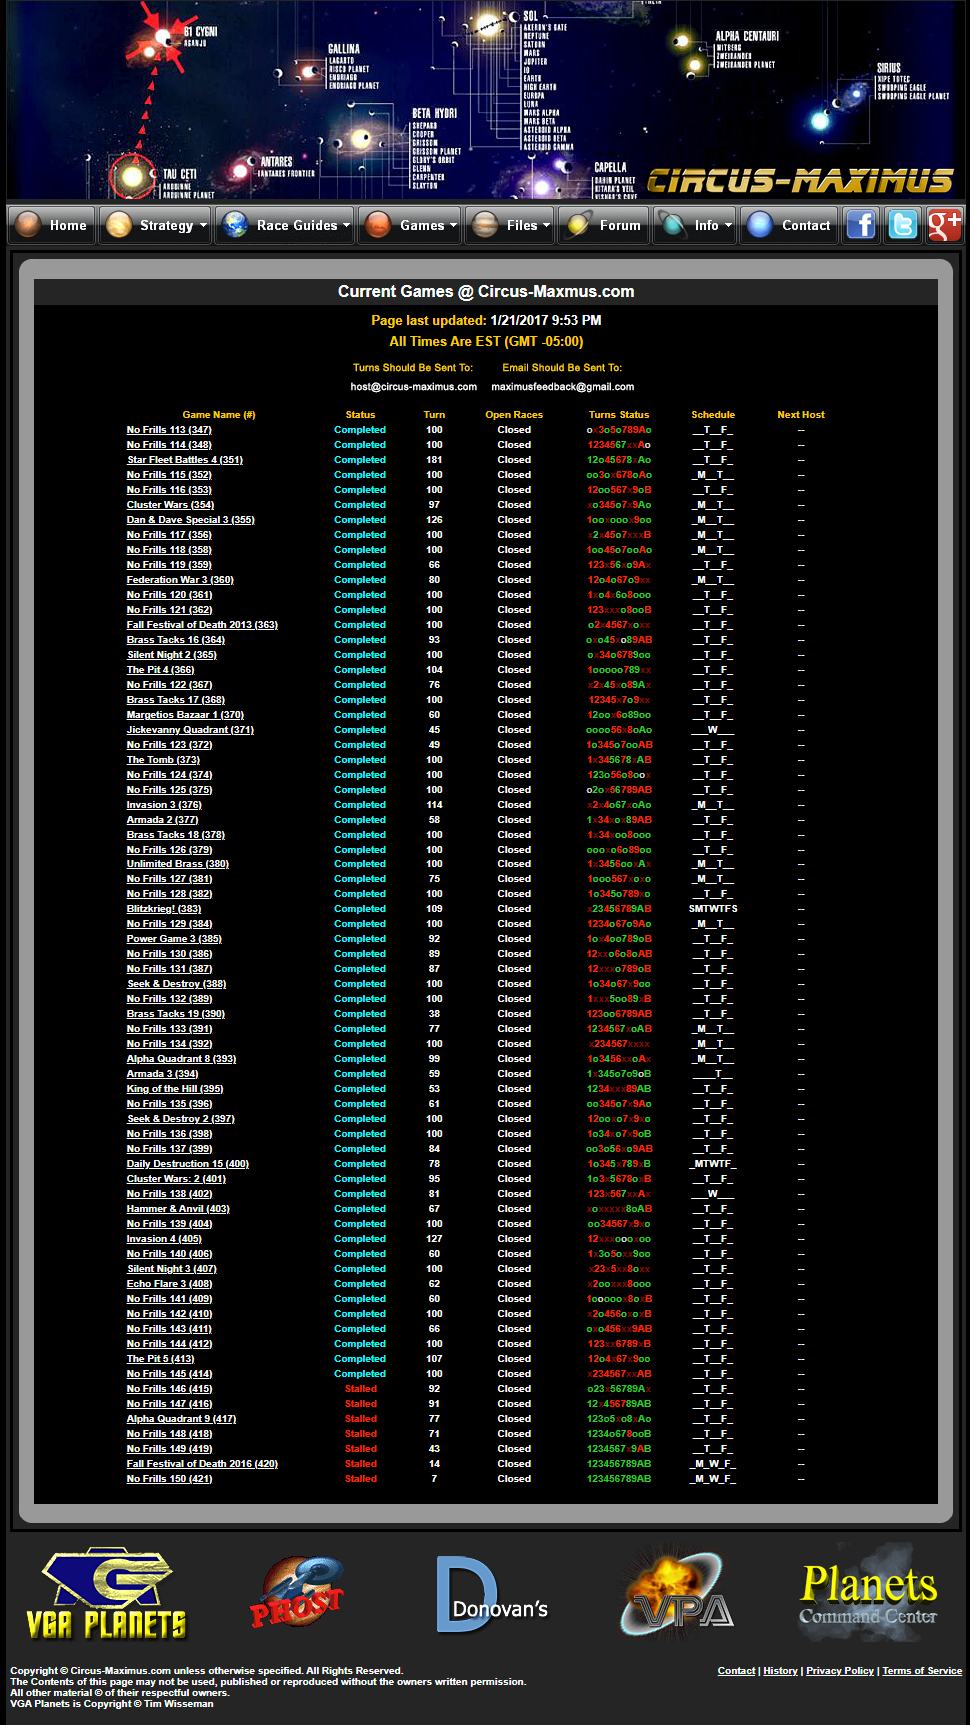Click the planet icon beside Home
Image resolution: width=970 pixels, height=1725 pixels.
click(x=28, y=225)
